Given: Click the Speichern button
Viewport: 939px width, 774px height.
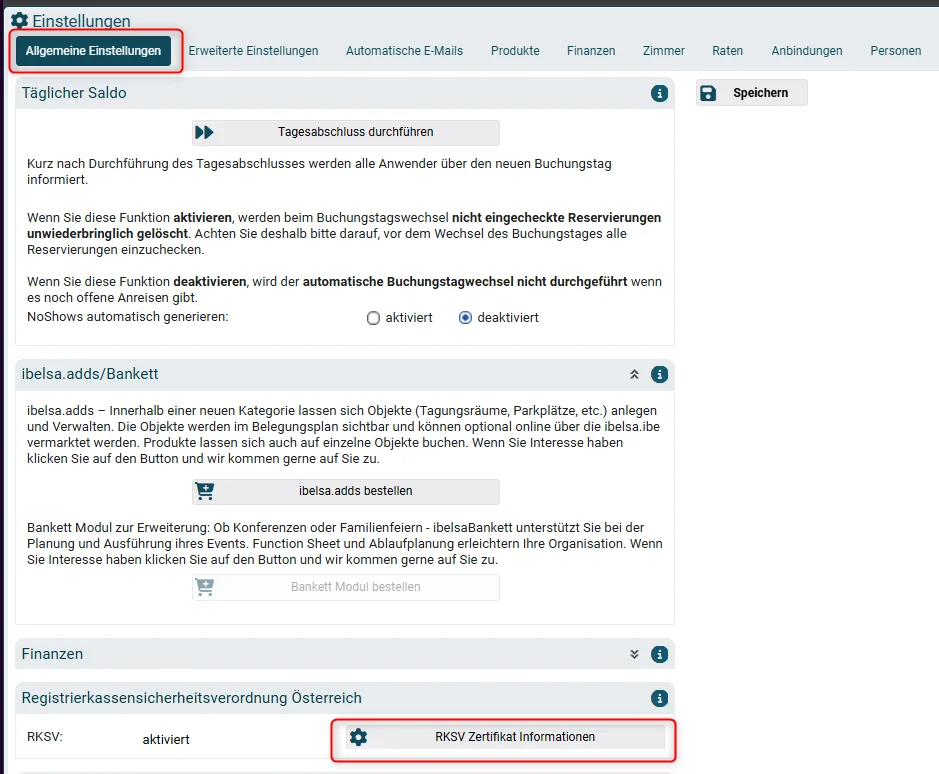Looking at the screenshot, I should (x=752, y=93).
